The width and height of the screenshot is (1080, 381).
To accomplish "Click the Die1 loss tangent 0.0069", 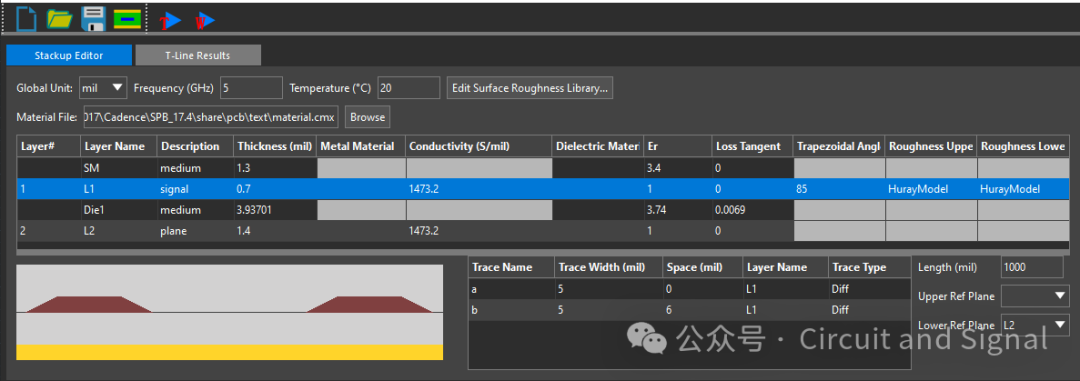I will 752,209.
